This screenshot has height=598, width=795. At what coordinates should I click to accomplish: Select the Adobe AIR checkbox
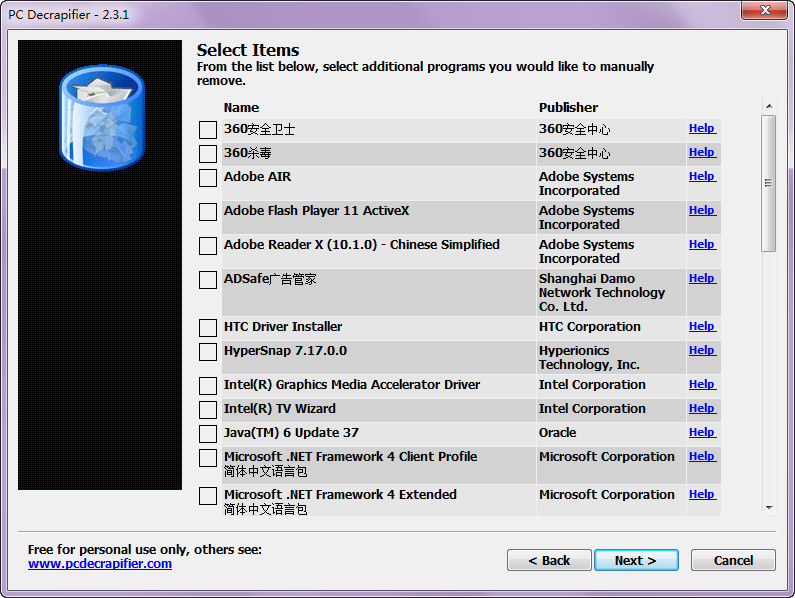pos(208,178)
